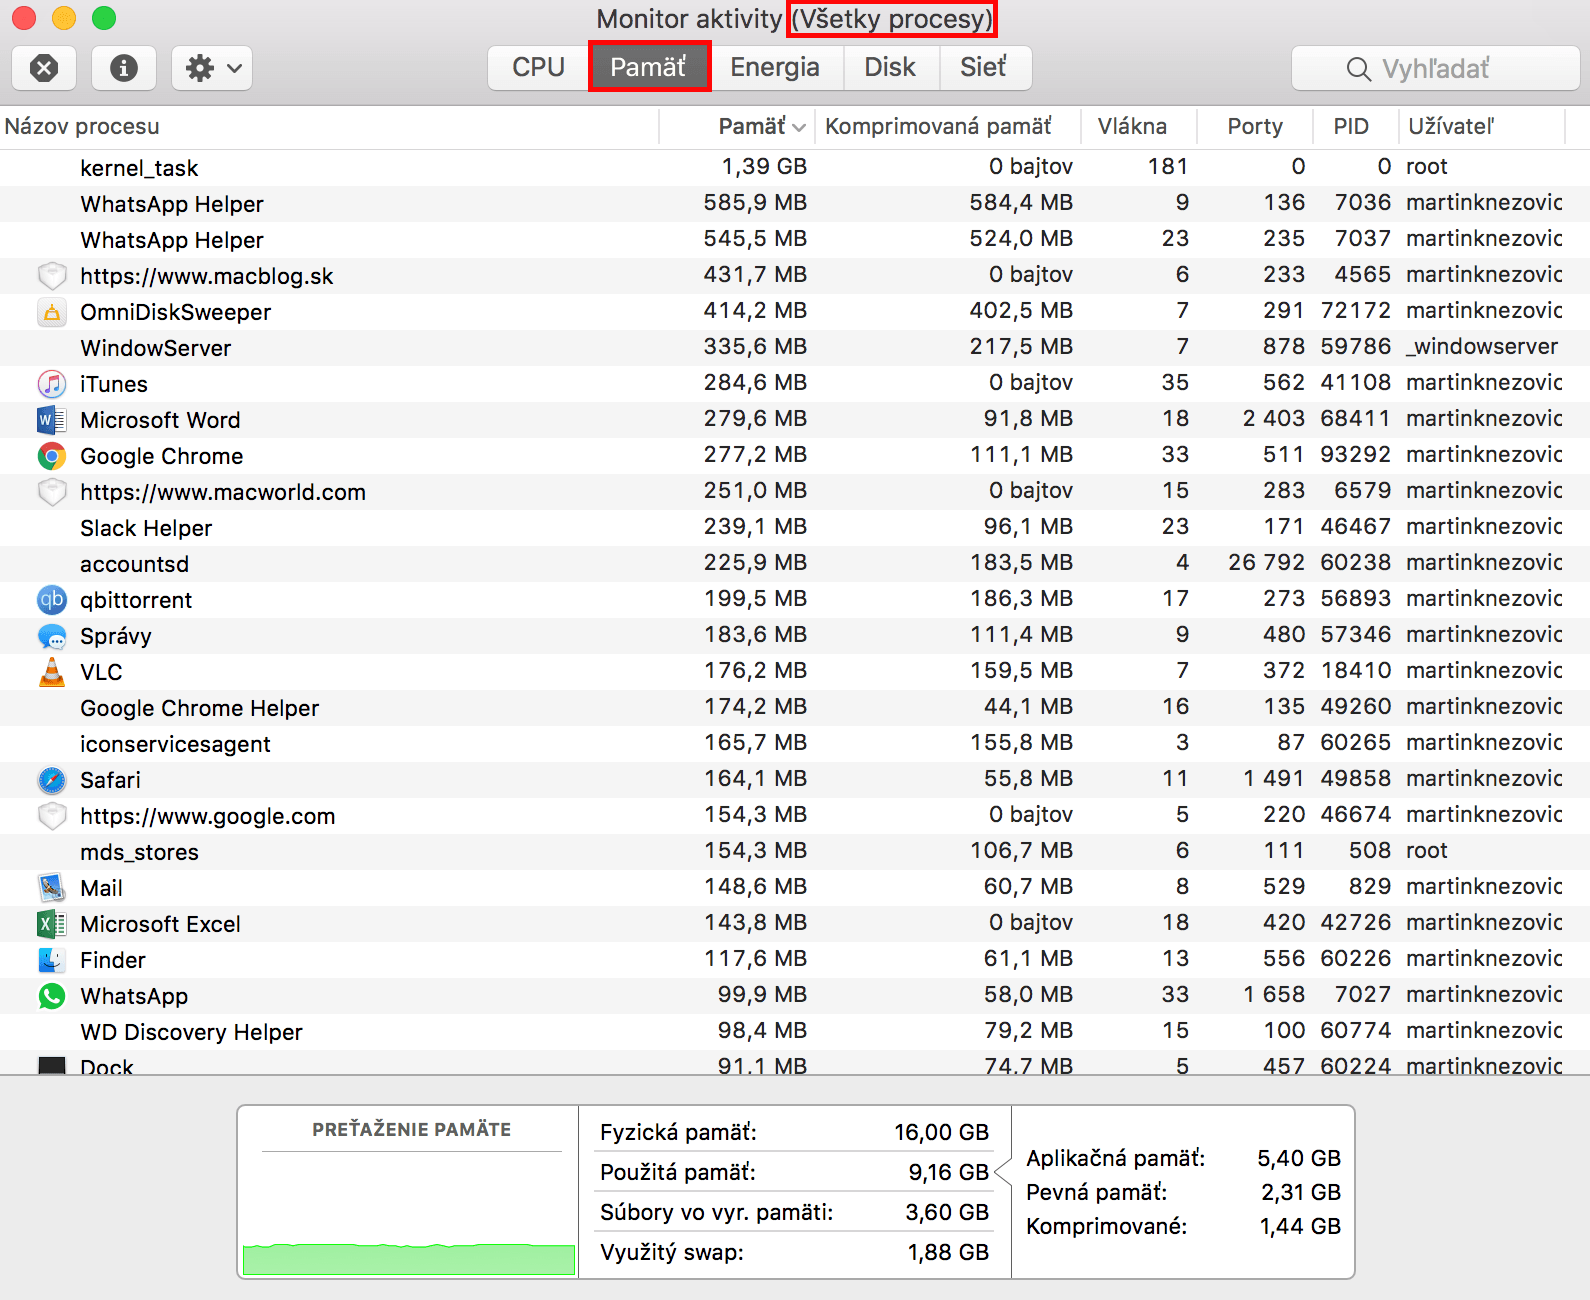
Task: Open process info with the i icon
Action: click(x=124, y=68)
